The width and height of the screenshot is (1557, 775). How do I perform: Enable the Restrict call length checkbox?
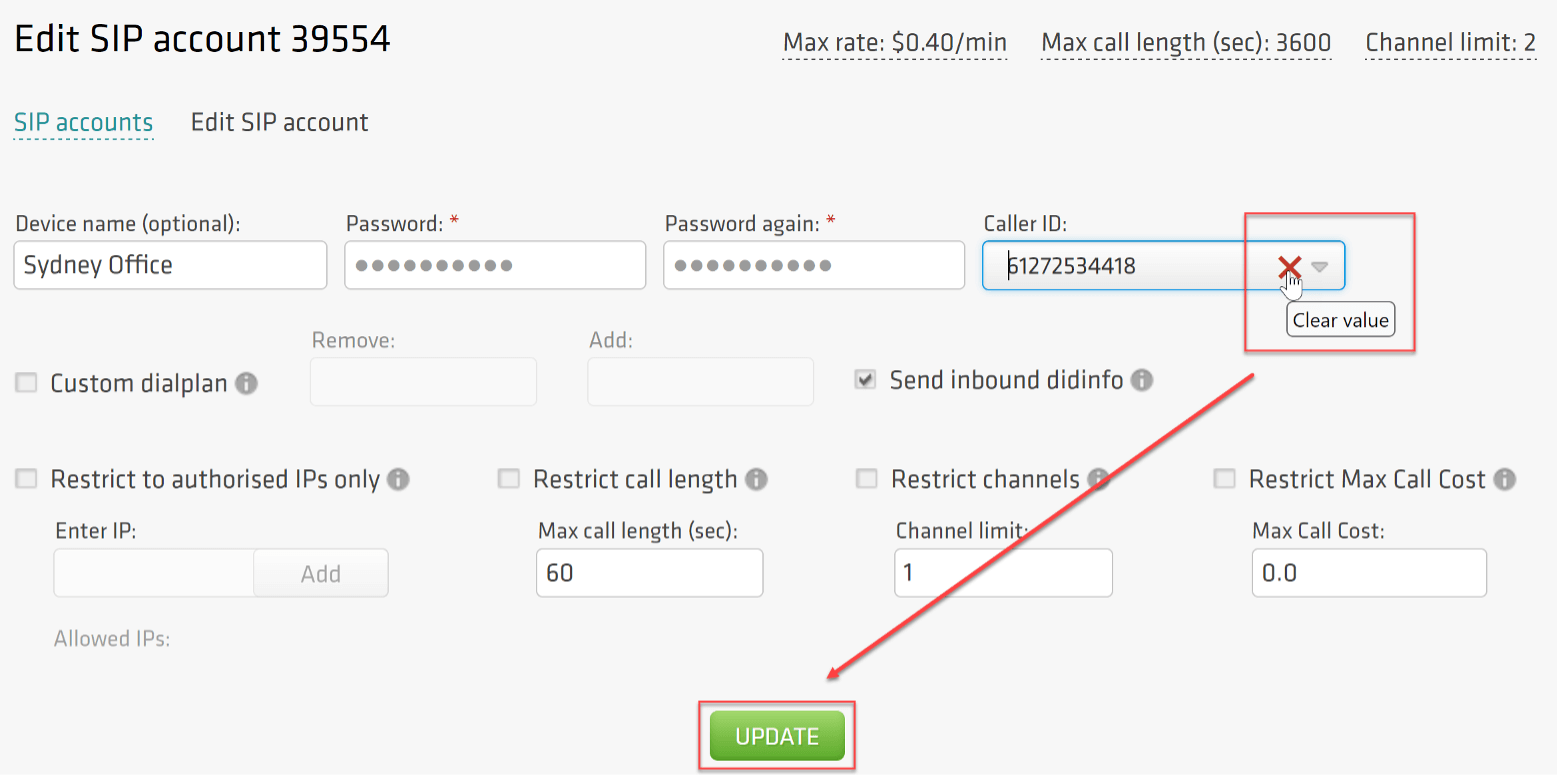click(509, 480)
